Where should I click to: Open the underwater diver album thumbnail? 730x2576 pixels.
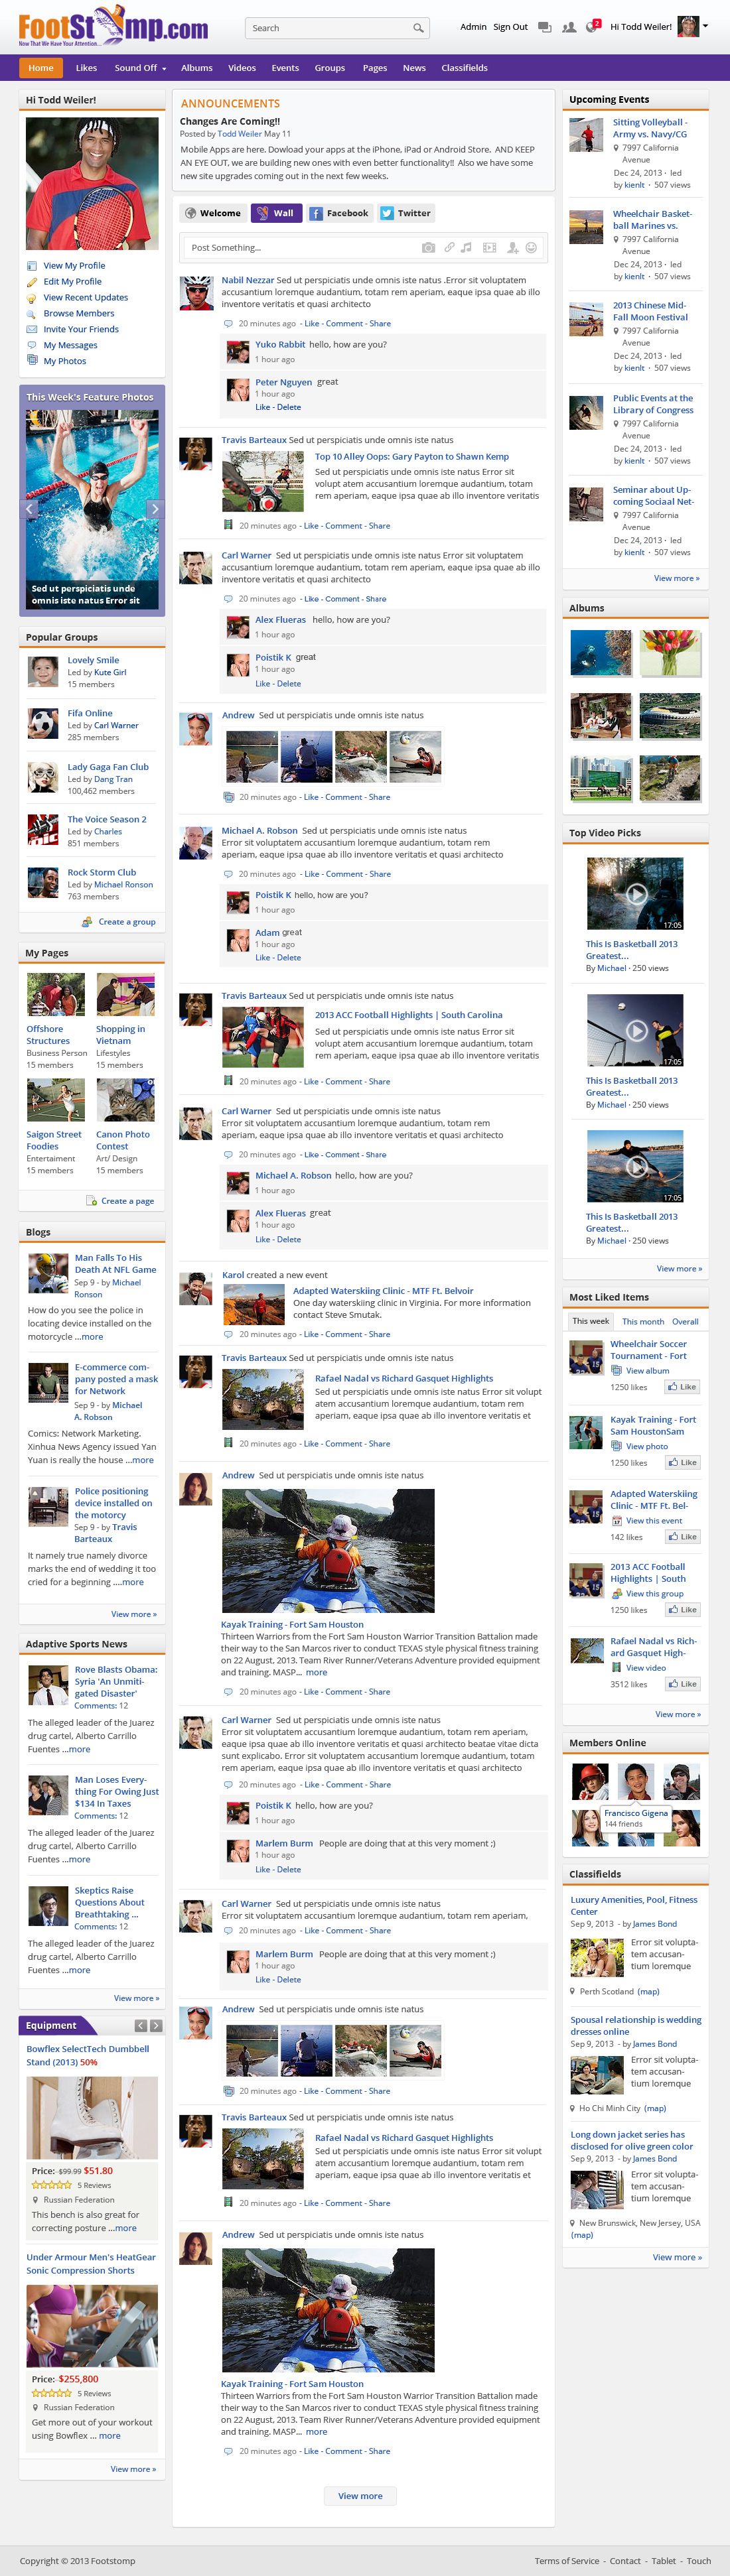(x=601, y=653)
